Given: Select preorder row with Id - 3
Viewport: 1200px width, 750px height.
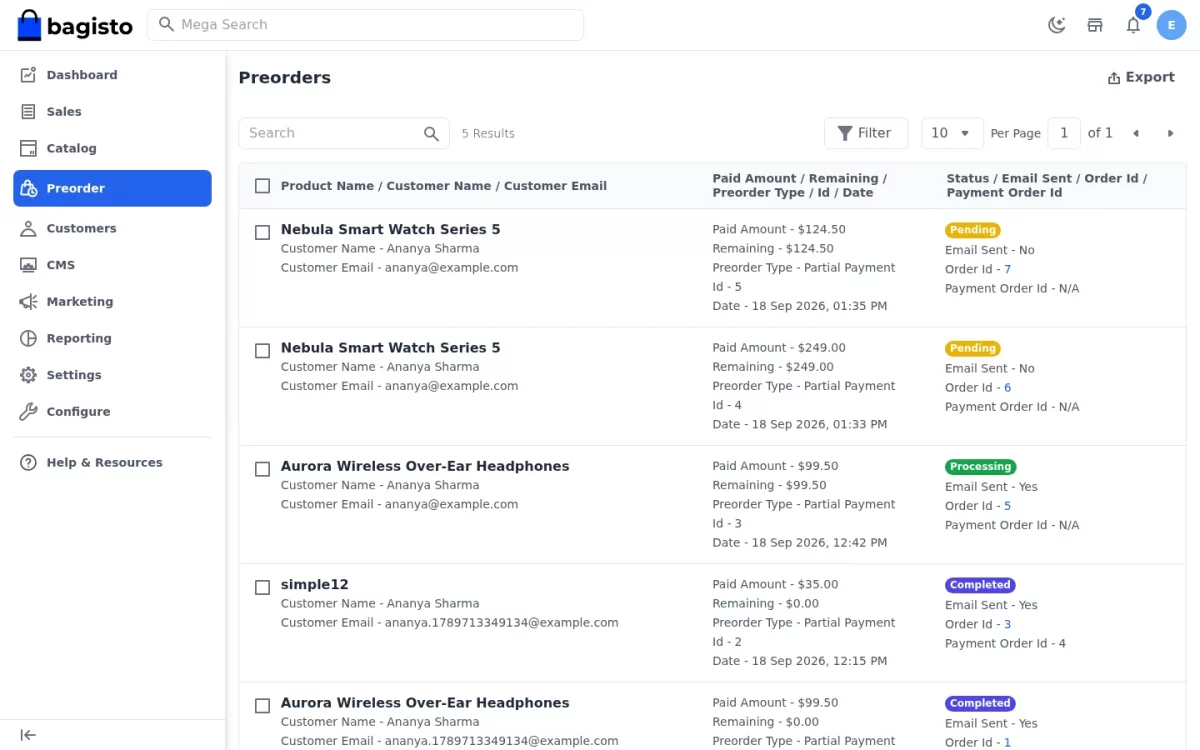Looking at the screenshot, I should (262, 469).
